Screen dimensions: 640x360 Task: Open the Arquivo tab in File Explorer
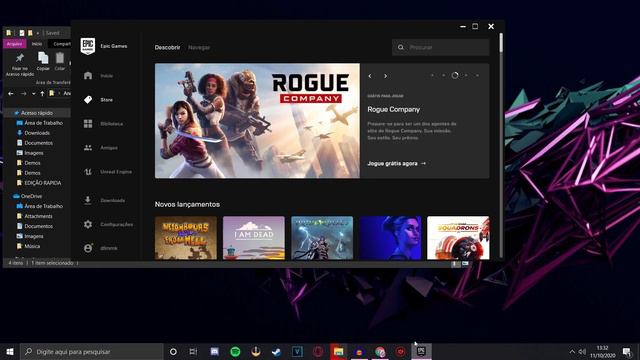tap(15, 44)
